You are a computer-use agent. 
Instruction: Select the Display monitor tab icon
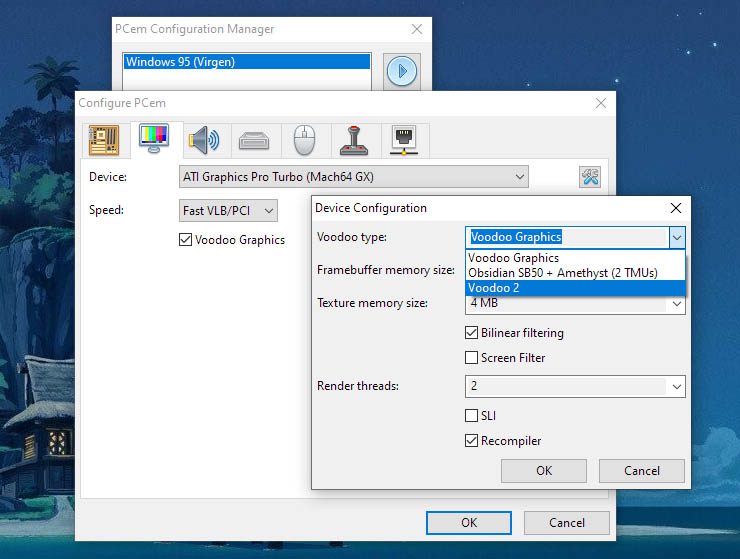(154, 138)
